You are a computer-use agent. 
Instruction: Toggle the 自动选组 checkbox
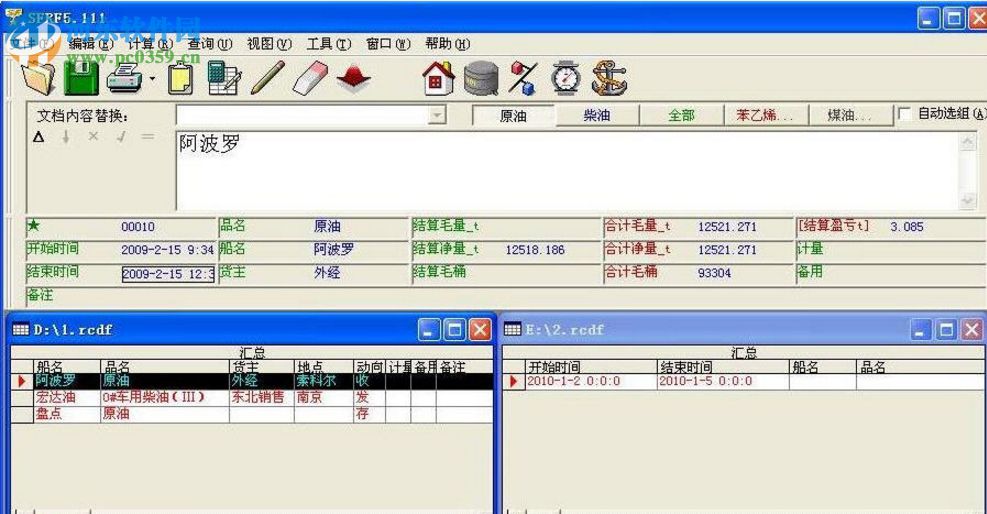[905, 114]
